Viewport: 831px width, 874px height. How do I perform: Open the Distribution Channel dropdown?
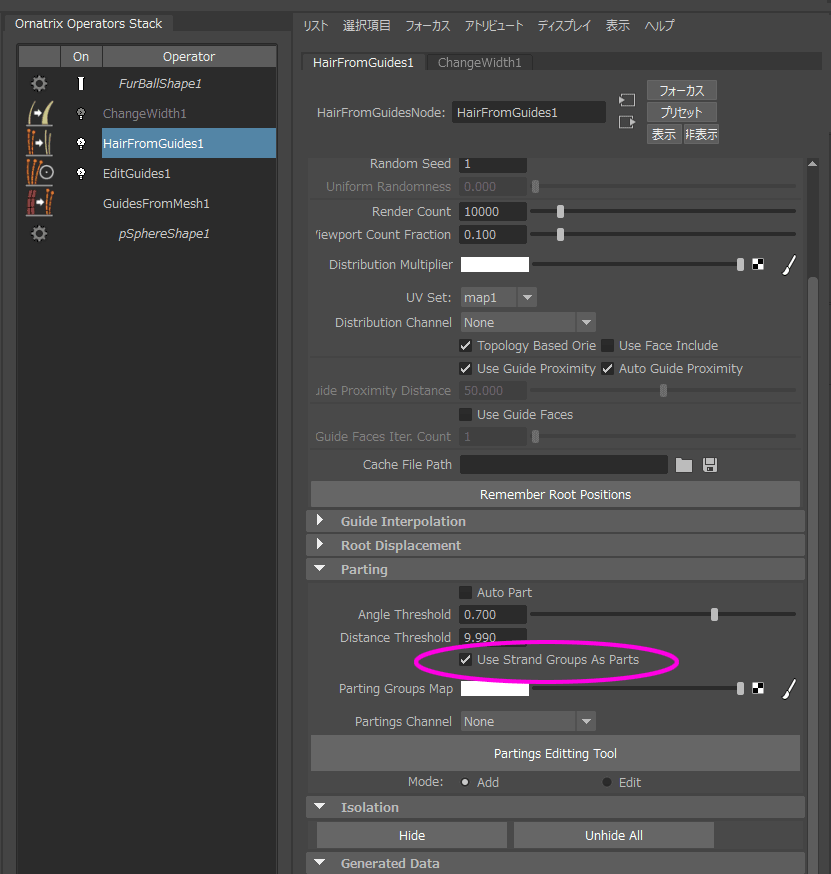[x=528, y=323]
